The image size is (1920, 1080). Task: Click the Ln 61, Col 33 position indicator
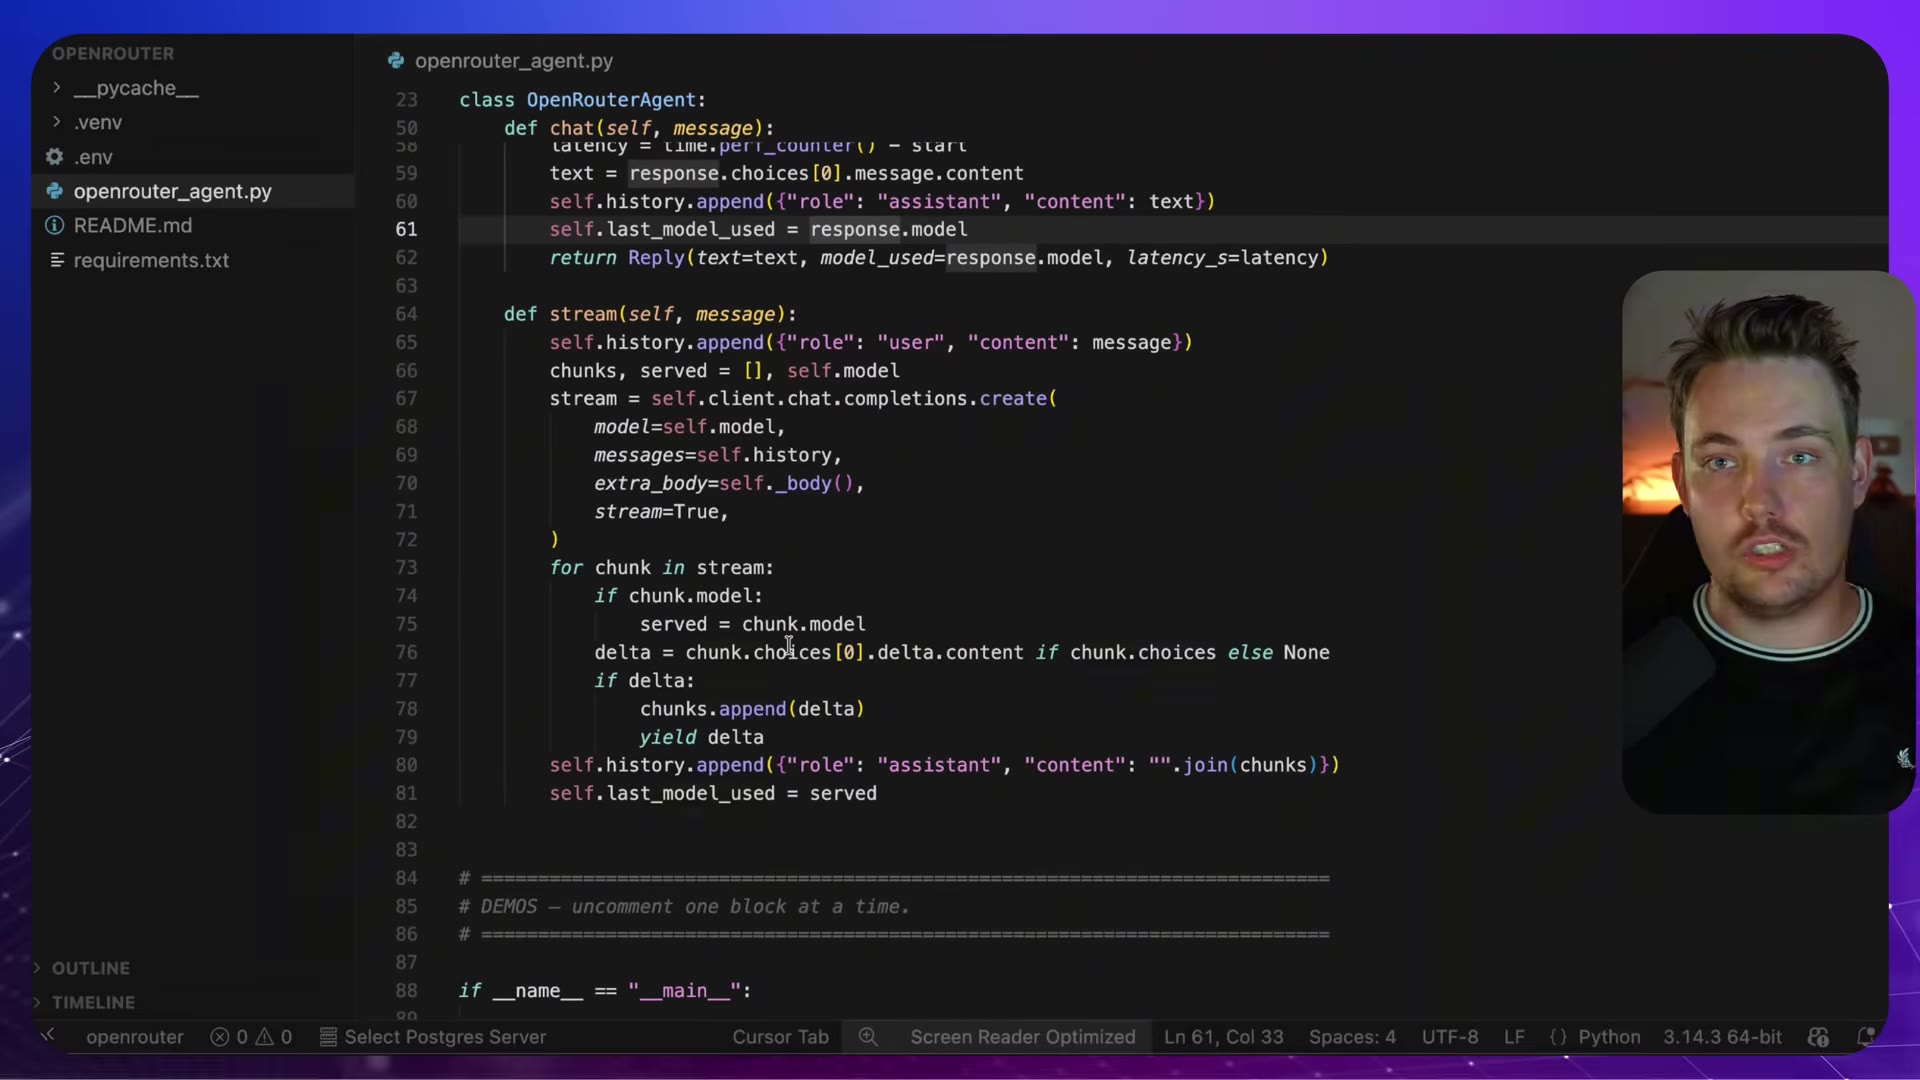(x=1223, y=1037)
